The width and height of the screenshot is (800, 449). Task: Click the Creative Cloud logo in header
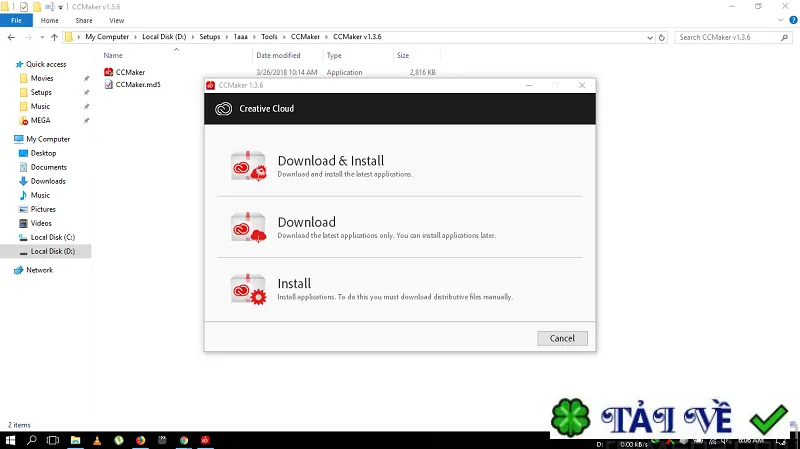click(223, 109)
